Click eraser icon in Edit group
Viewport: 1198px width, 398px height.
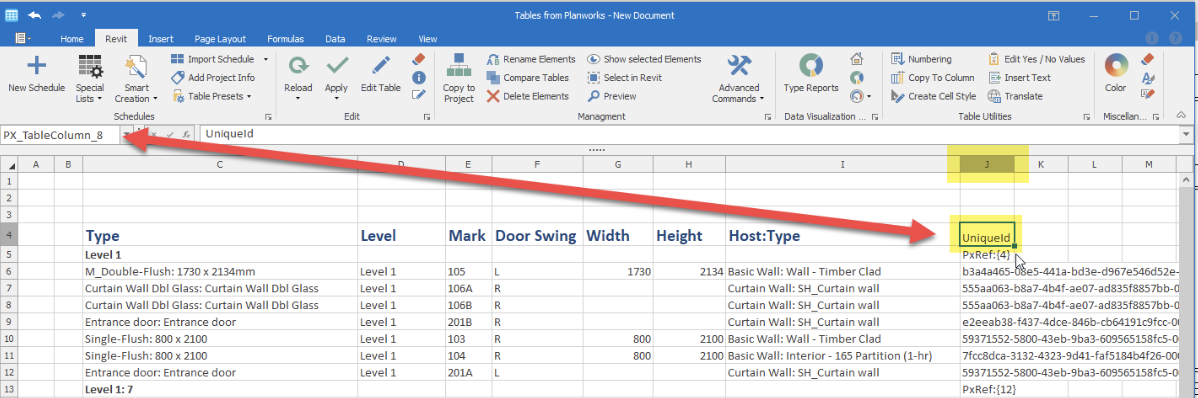pos(418,59)
